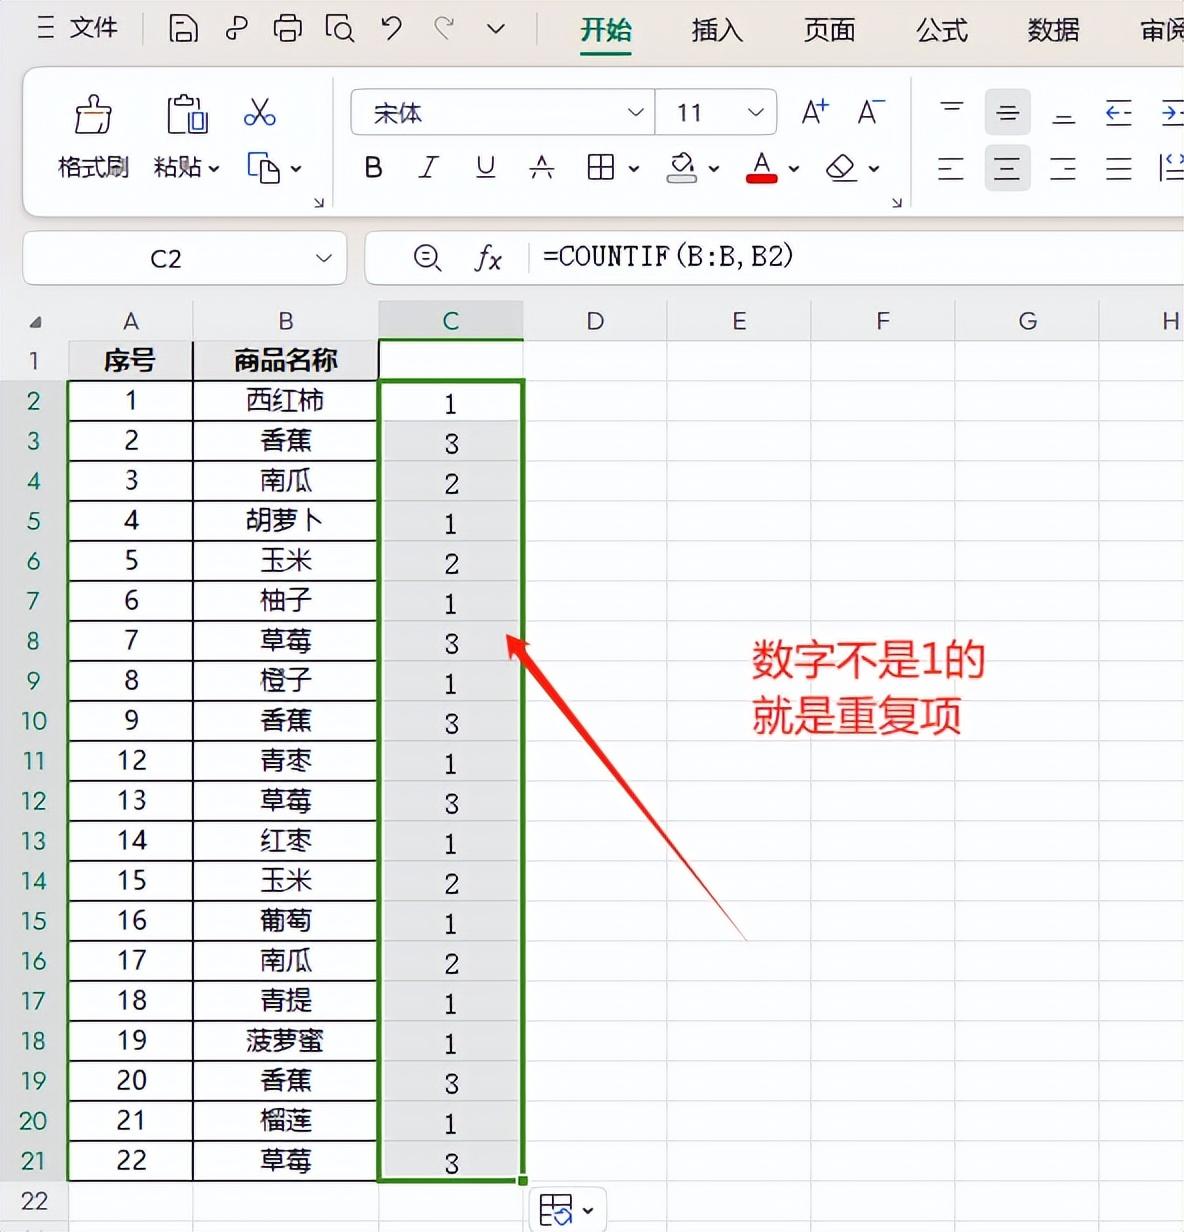Decrease font size with A- icon

pyautogui.click(x=871, y=112)
